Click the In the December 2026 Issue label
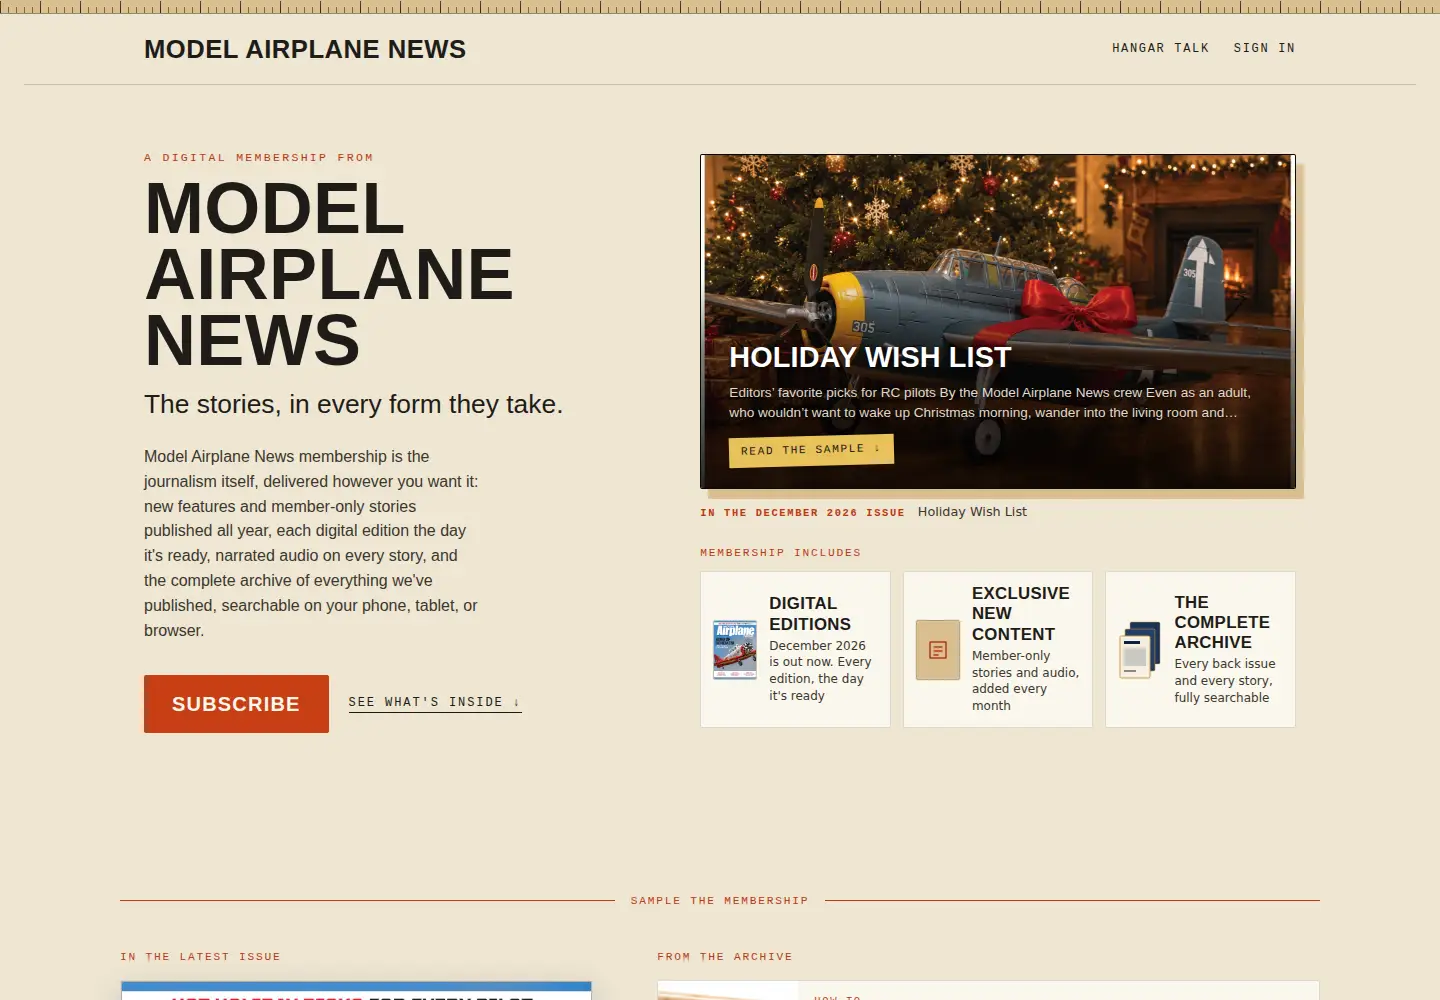Screen dimensions: 1440x1000 pos(802,512)
